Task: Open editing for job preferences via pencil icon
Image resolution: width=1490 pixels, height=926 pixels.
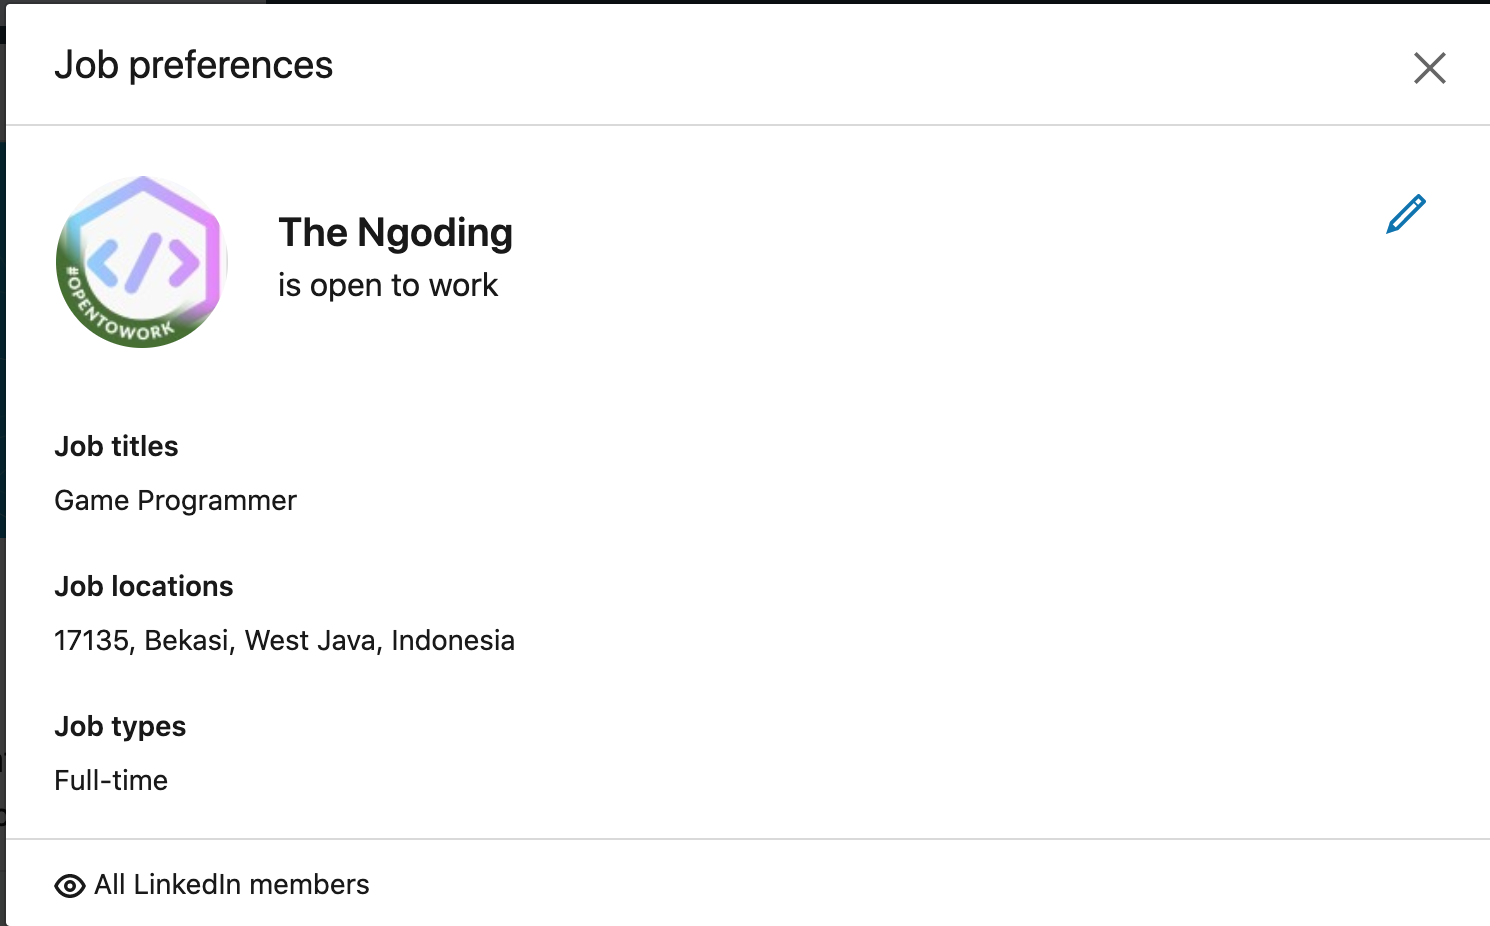Action: [x=1406, y=213]
